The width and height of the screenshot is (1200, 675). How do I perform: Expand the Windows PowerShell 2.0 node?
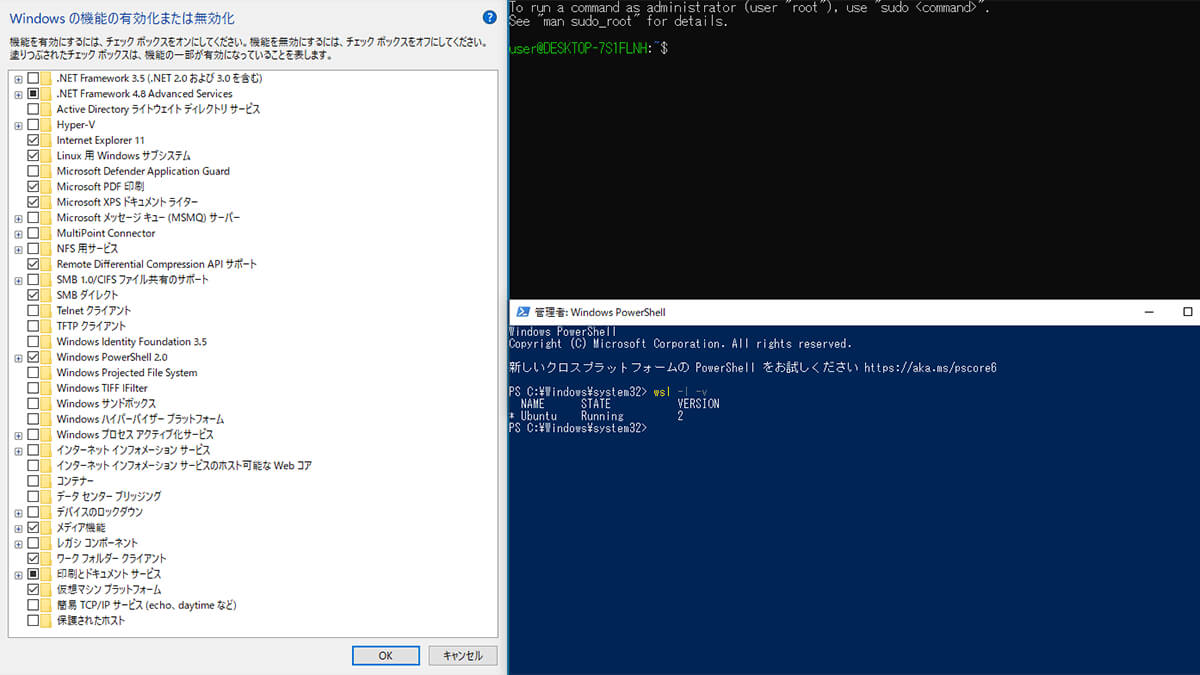click(x=18, y=357)
